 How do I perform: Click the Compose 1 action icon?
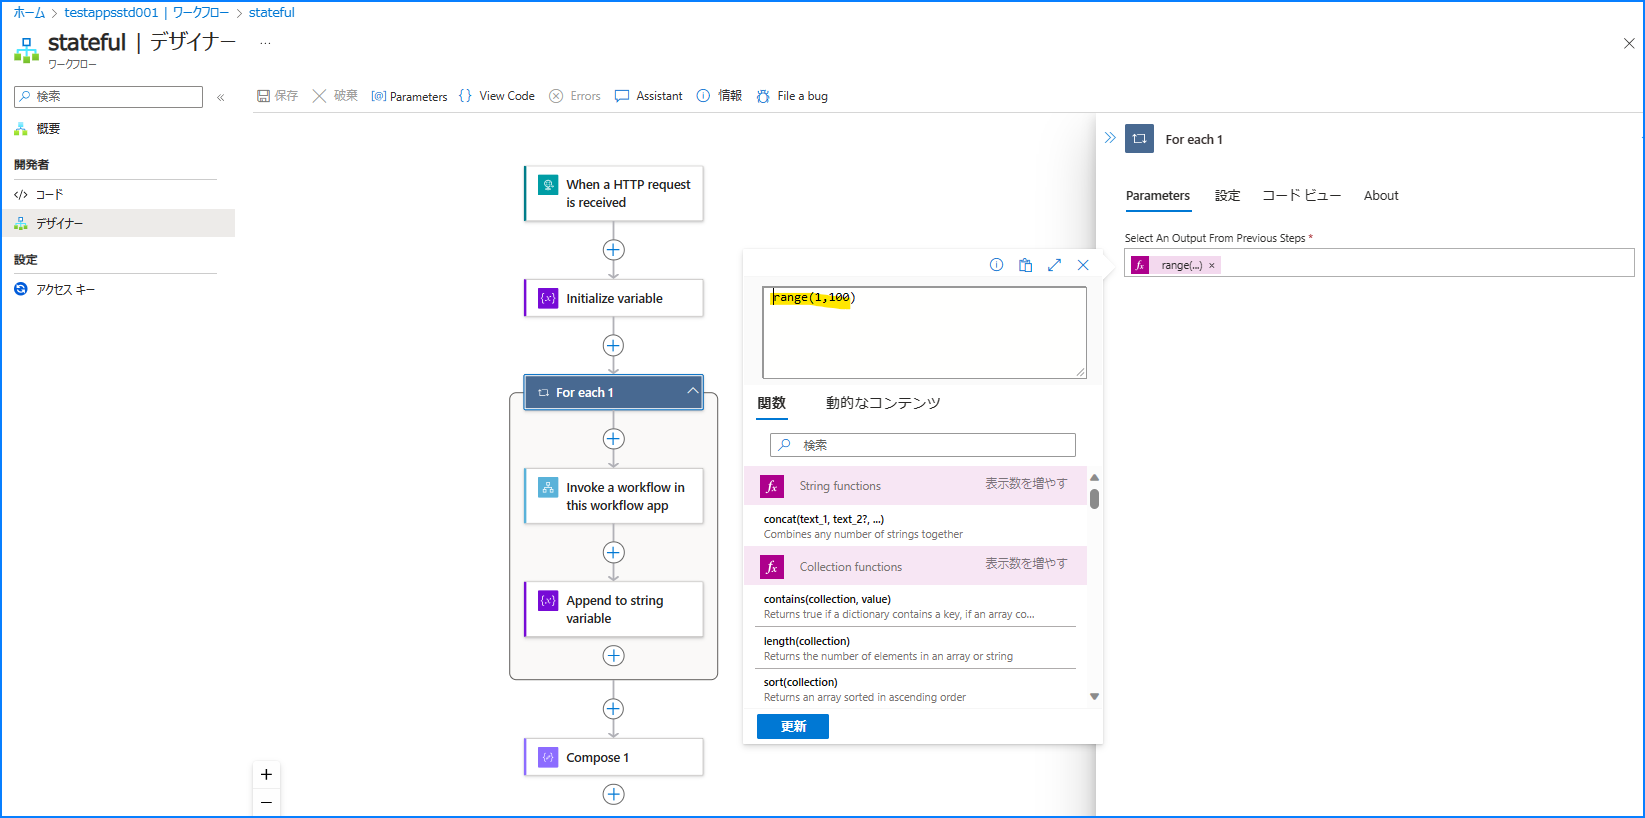point(548,757)
